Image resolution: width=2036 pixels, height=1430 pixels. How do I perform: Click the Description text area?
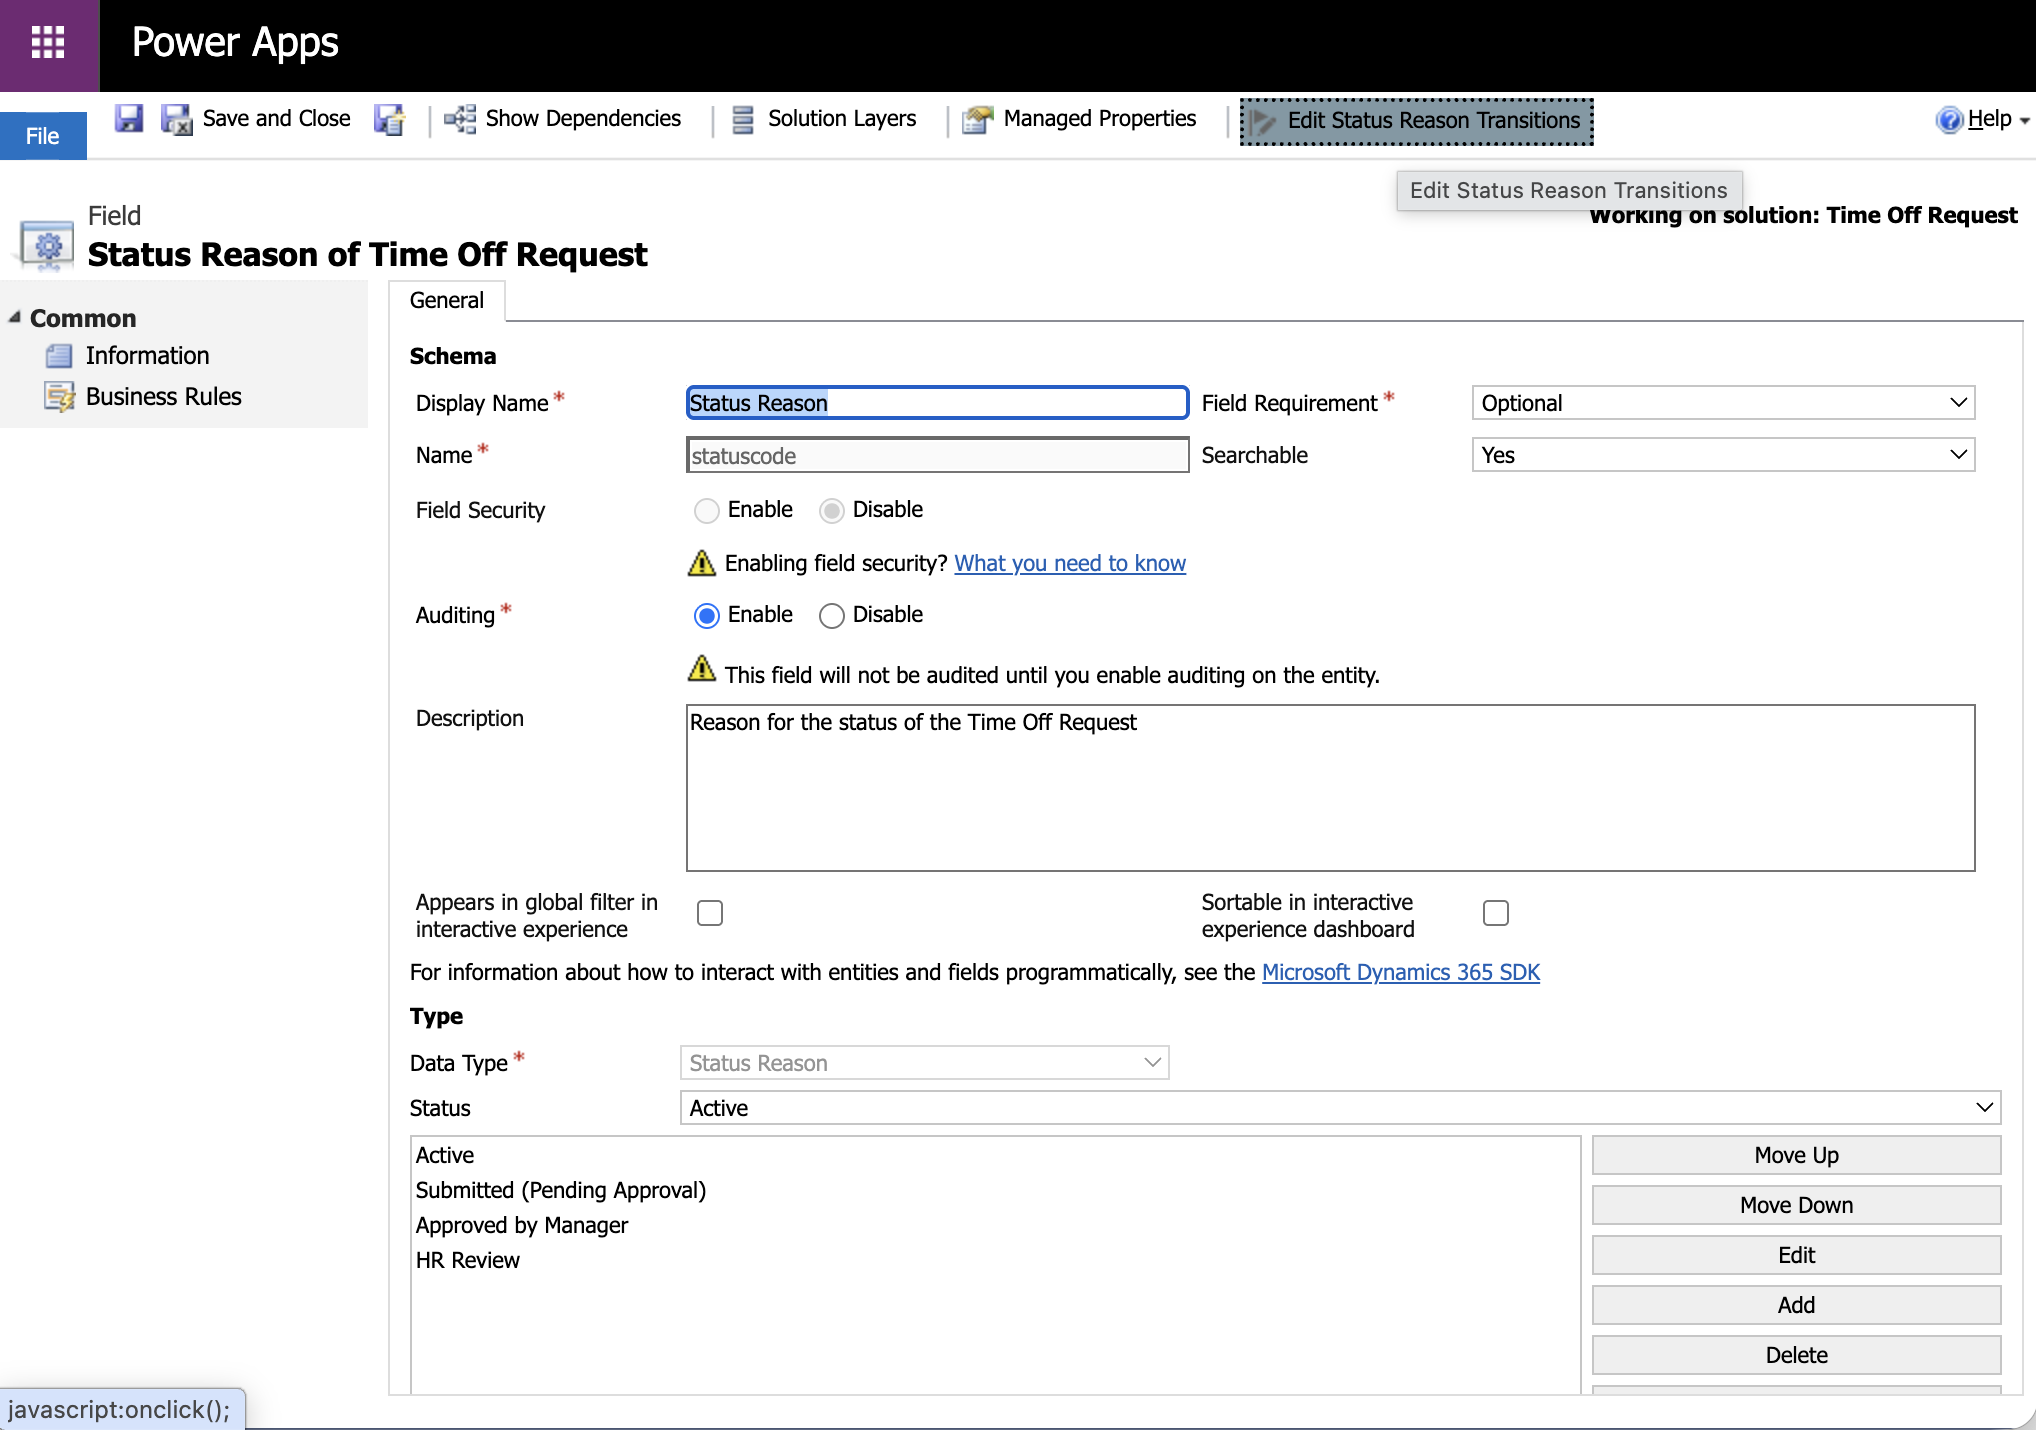click(1330, 788)
